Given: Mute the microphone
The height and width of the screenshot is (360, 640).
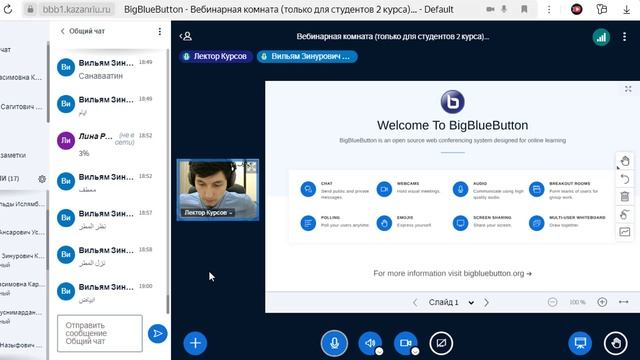Looking at the screenshot, I should pyautogui.click(x=334, y=343).
